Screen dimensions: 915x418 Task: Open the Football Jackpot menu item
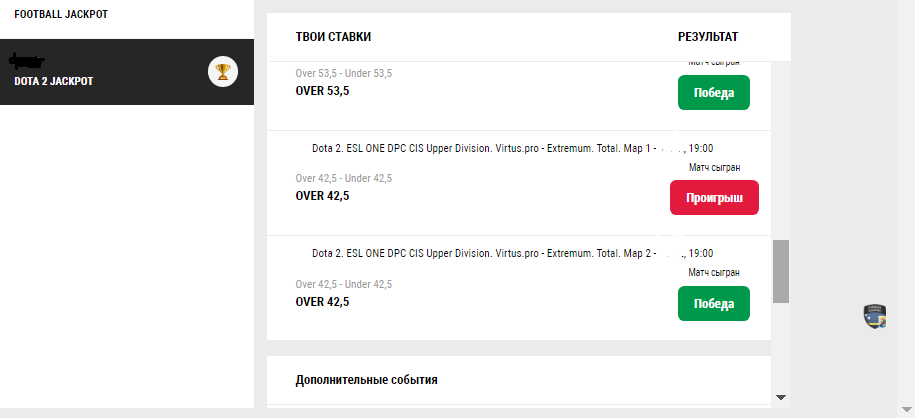(61, 15)
